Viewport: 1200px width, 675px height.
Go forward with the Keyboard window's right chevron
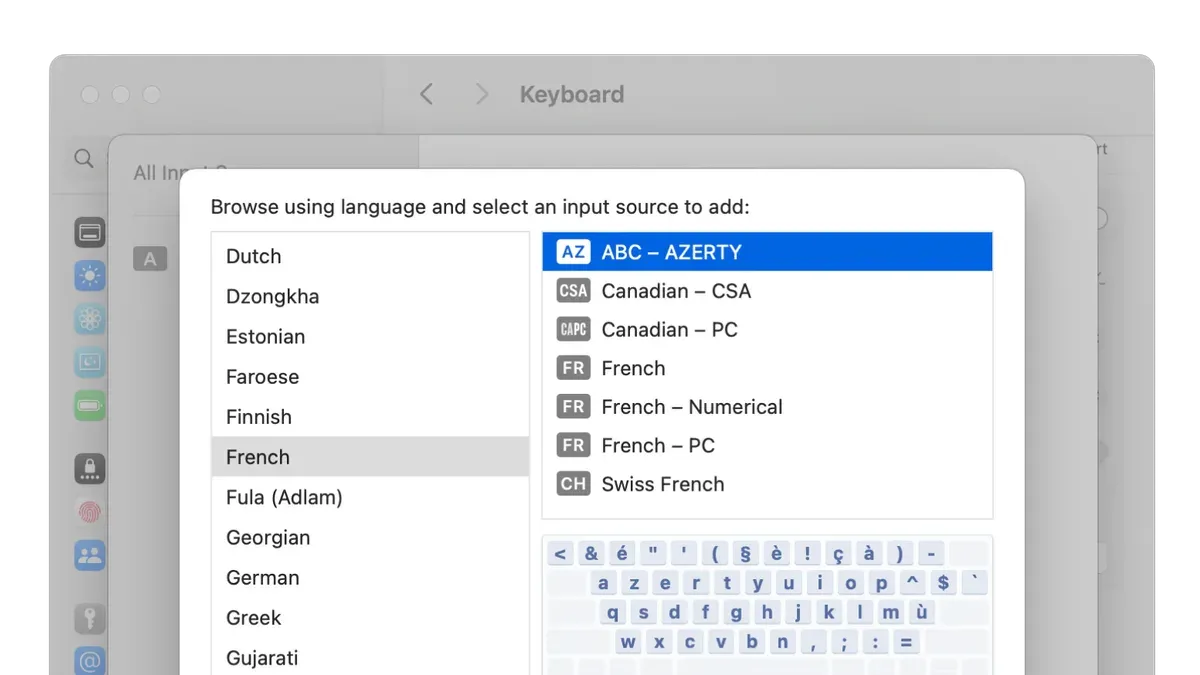(482, 94)
